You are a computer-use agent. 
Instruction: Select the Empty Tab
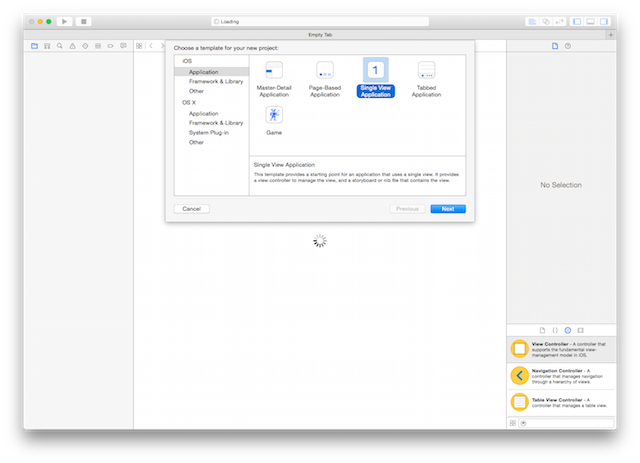320,35
